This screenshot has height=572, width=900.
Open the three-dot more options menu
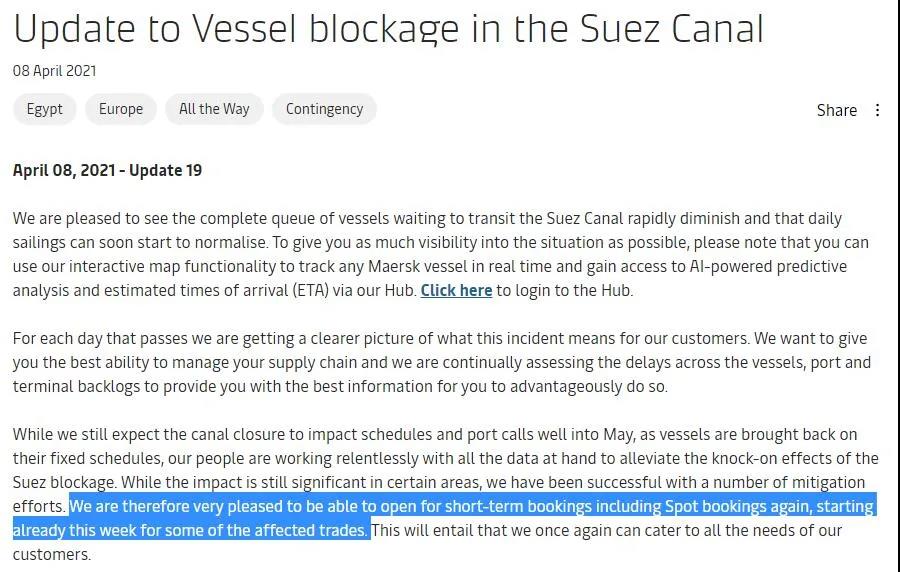pyautogui.click(x=878, y=110)
